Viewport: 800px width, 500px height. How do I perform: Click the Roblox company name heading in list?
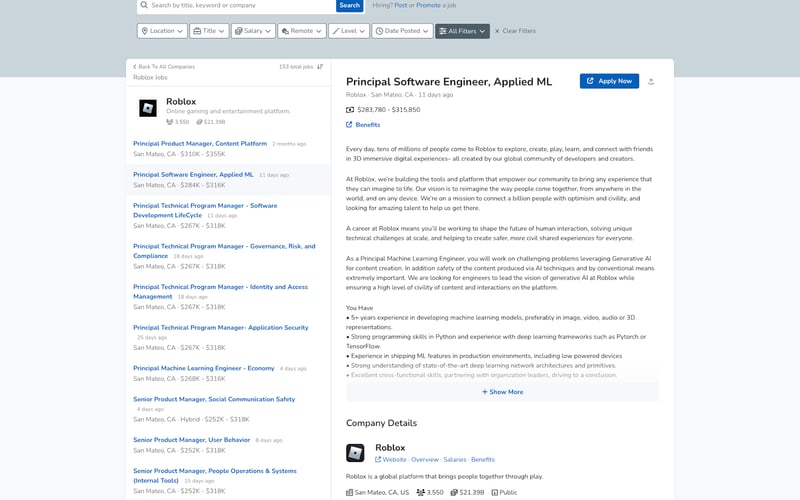pos(181,102)
